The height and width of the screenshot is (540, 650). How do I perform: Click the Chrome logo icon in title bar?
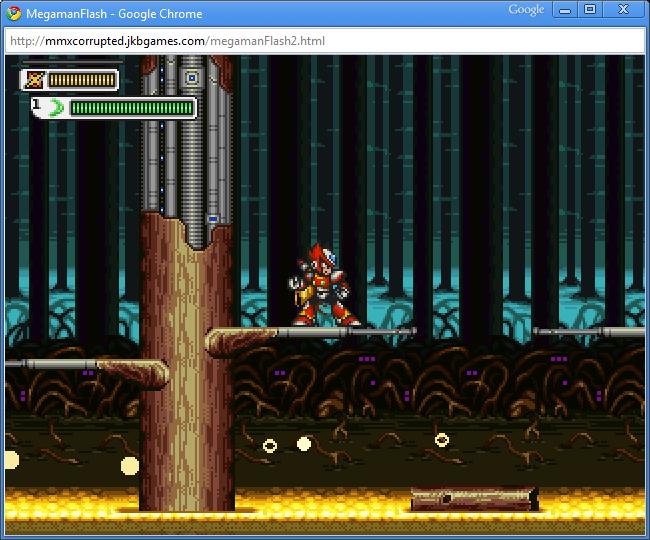(x=13, y=13)
